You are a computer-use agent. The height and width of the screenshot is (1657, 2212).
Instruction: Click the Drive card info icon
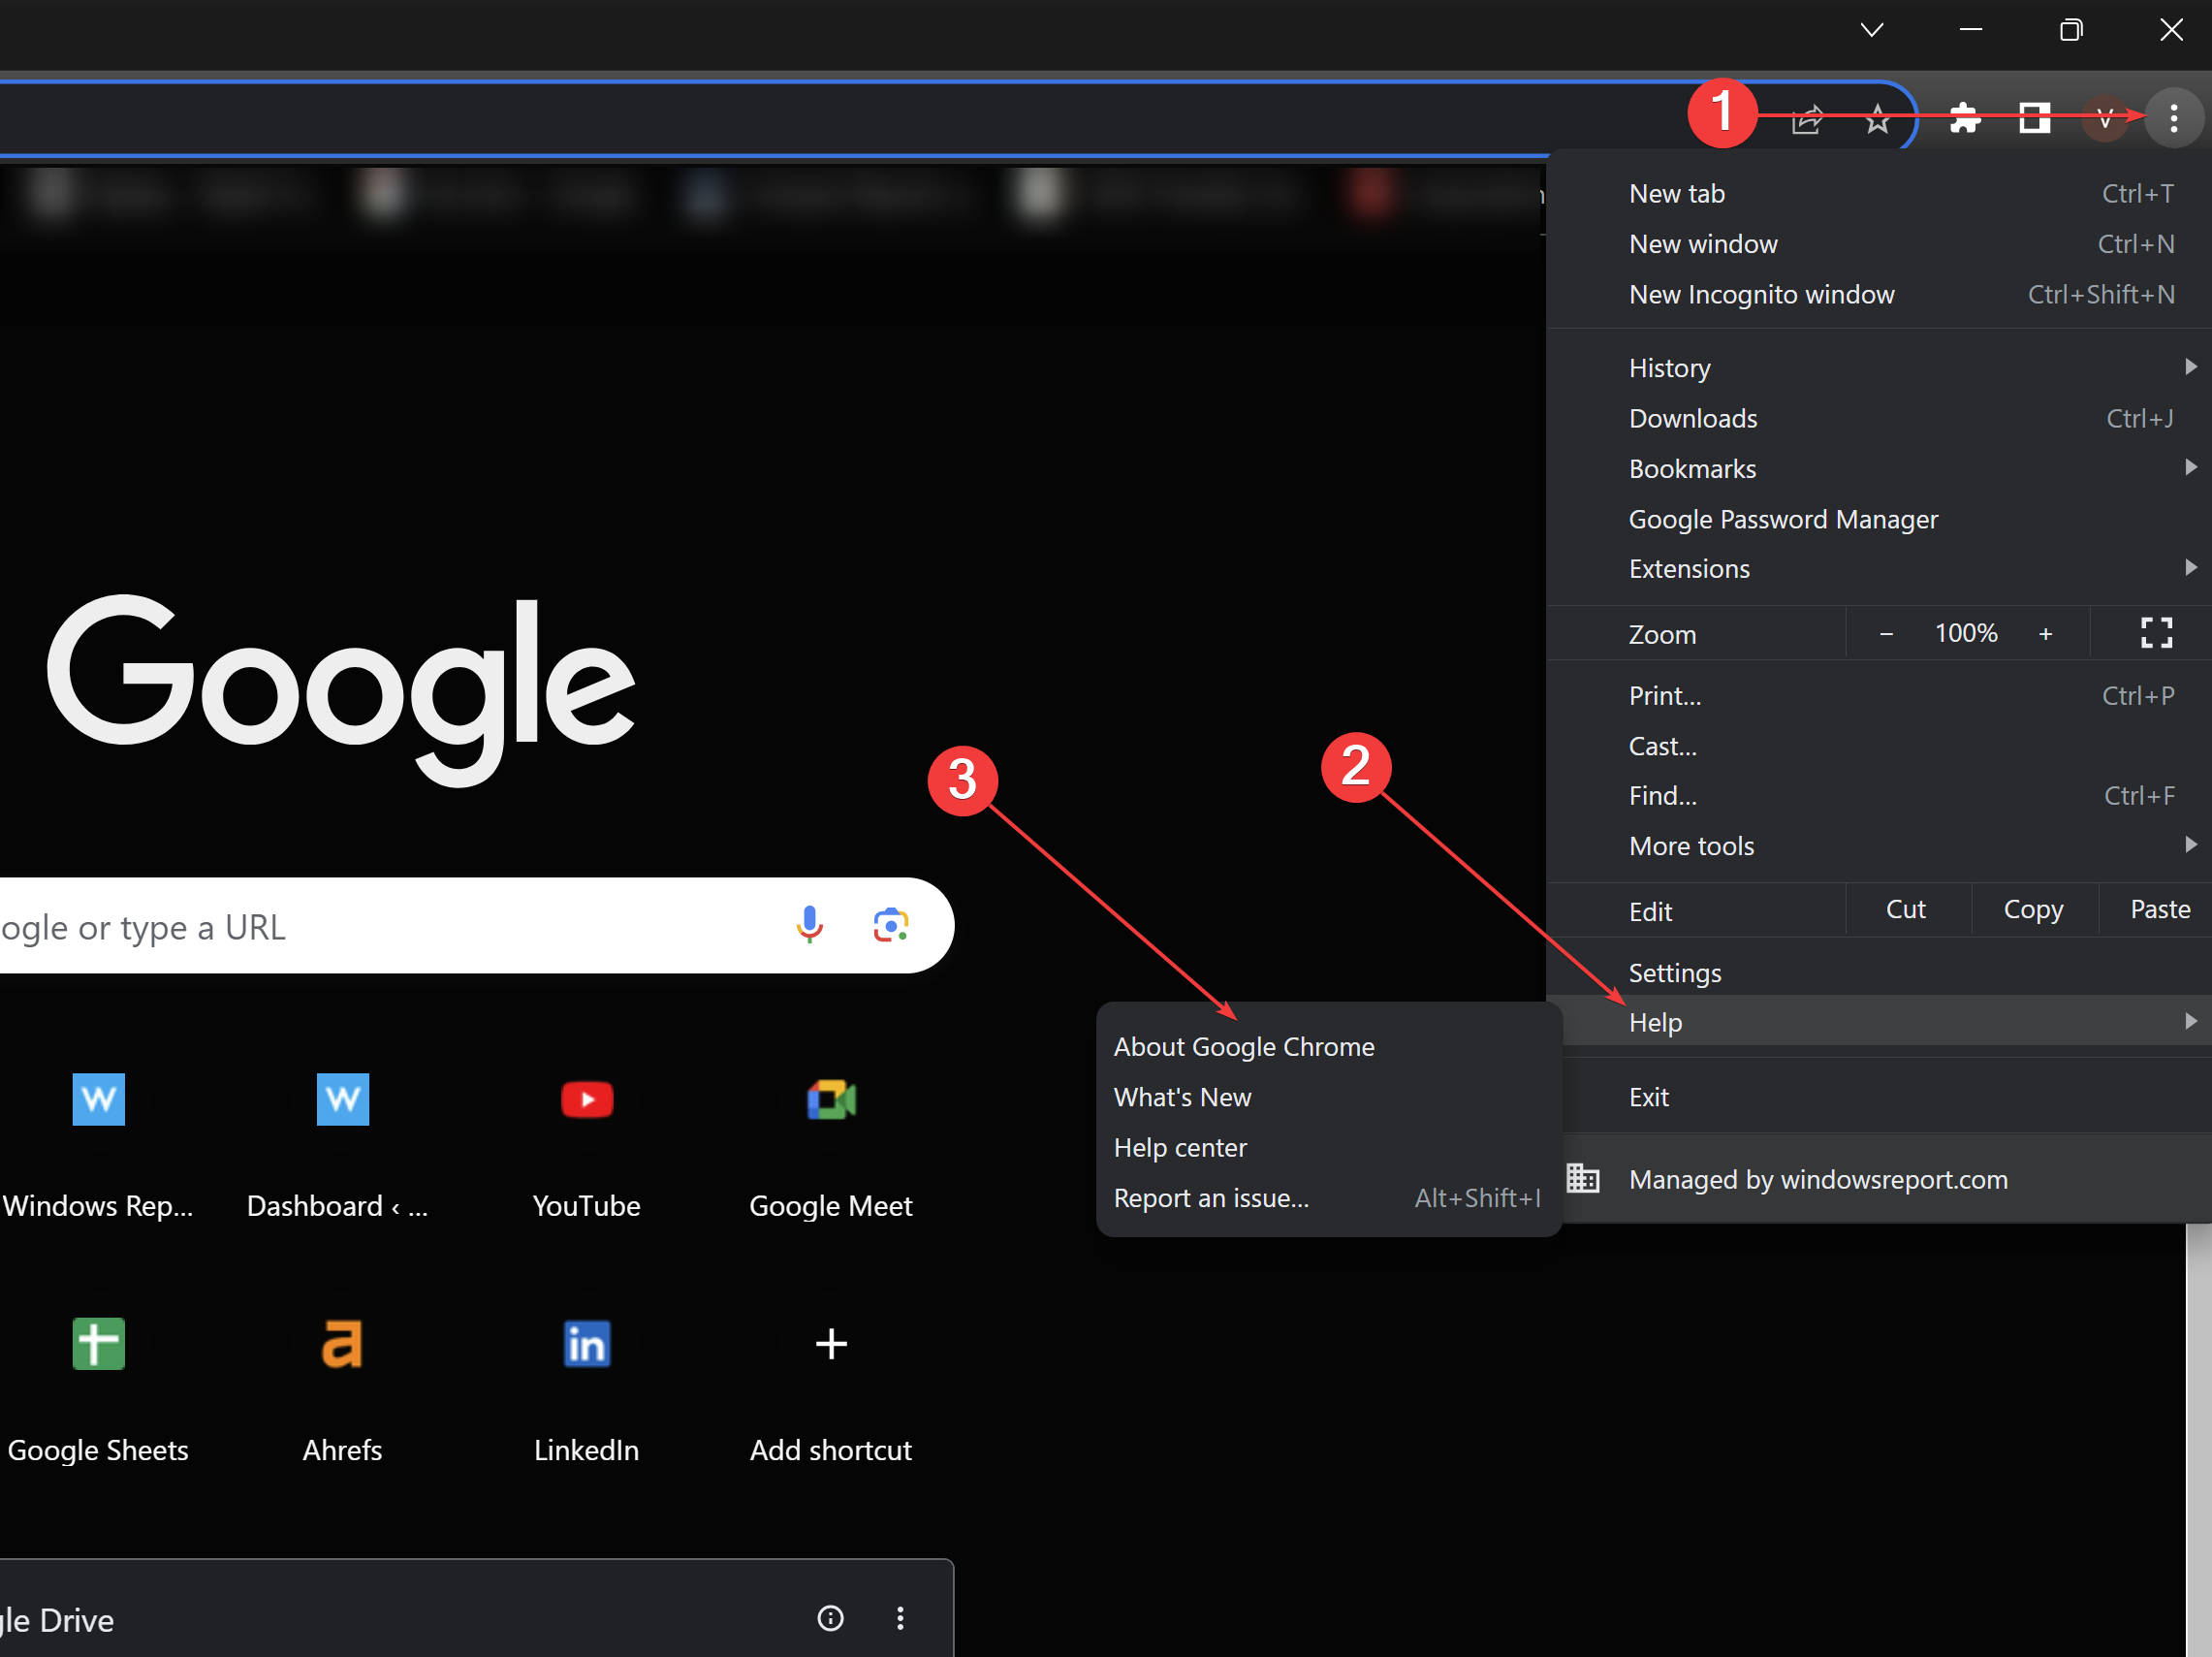[830, 1617]
